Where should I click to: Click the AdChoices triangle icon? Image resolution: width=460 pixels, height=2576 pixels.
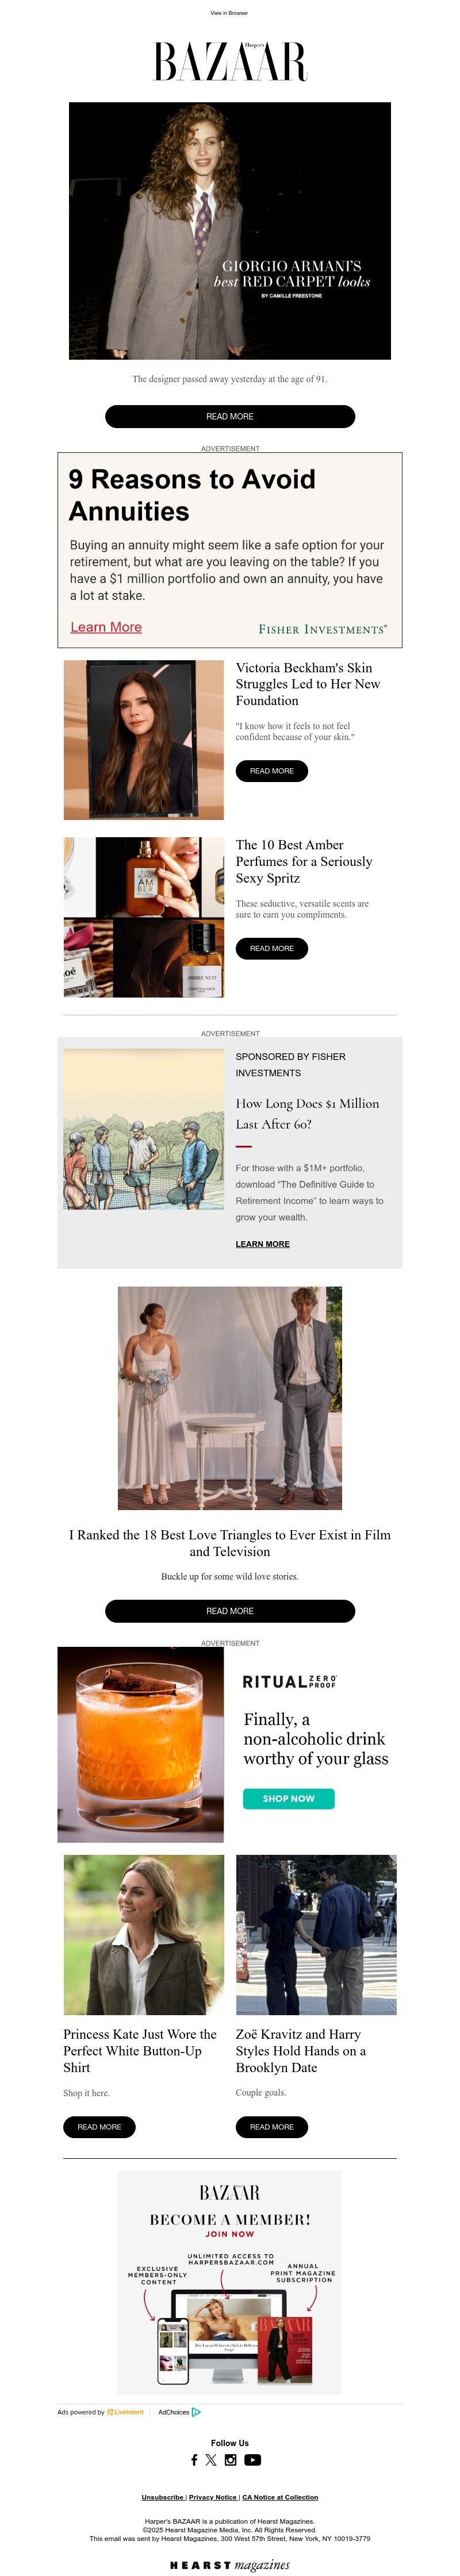point(196,2412)
